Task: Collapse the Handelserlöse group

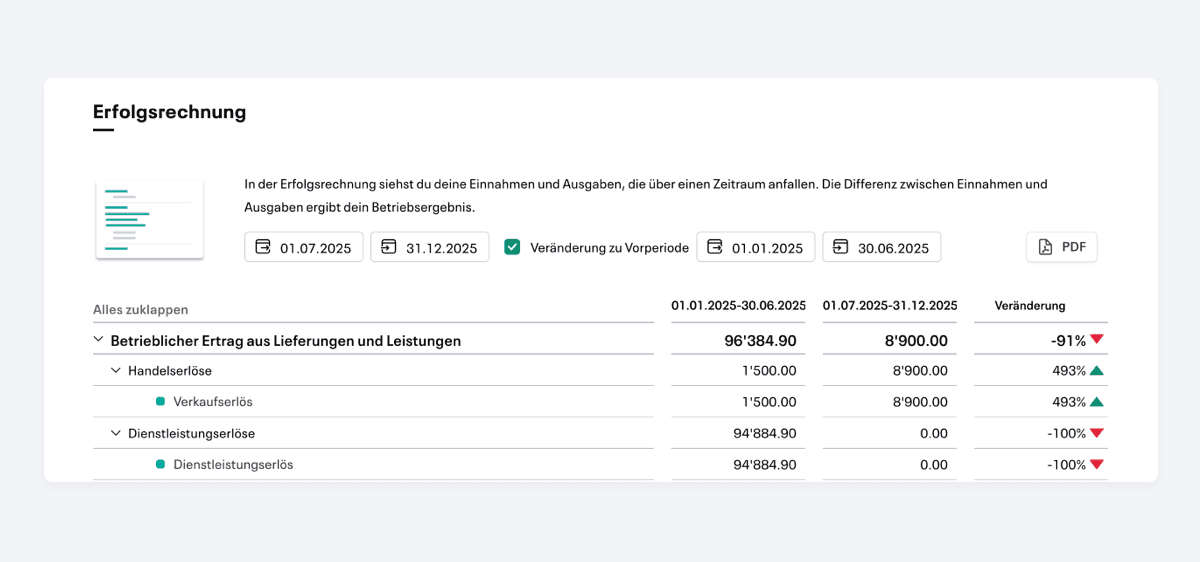Action: coord(115,371)
